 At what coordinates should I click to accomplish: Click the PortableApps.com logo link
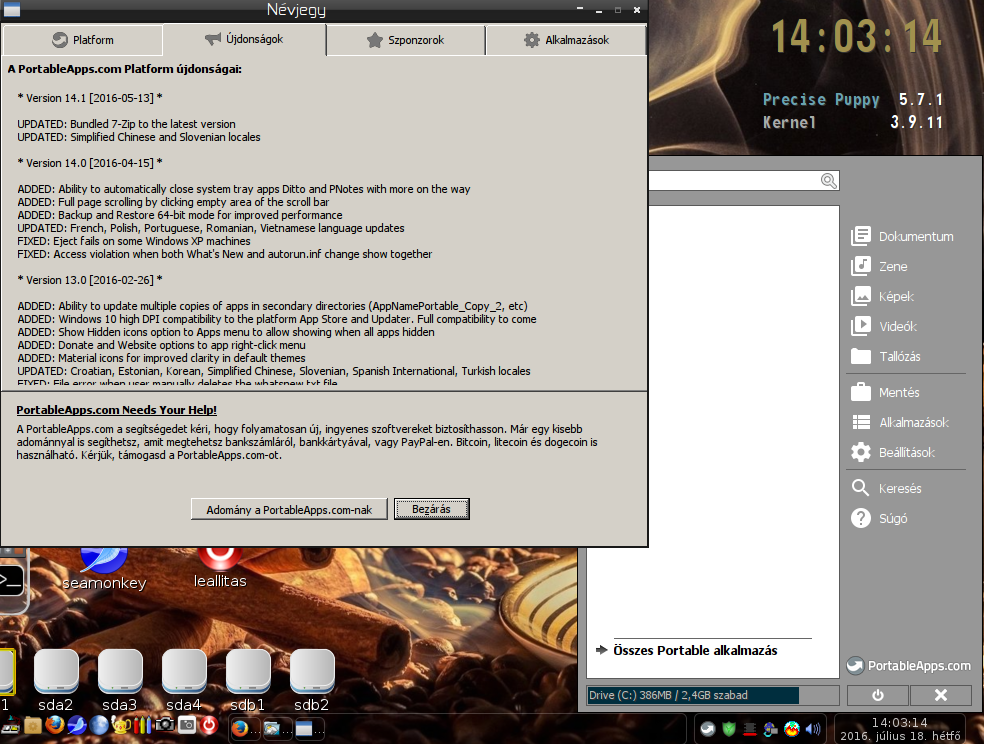pos(909,666)
